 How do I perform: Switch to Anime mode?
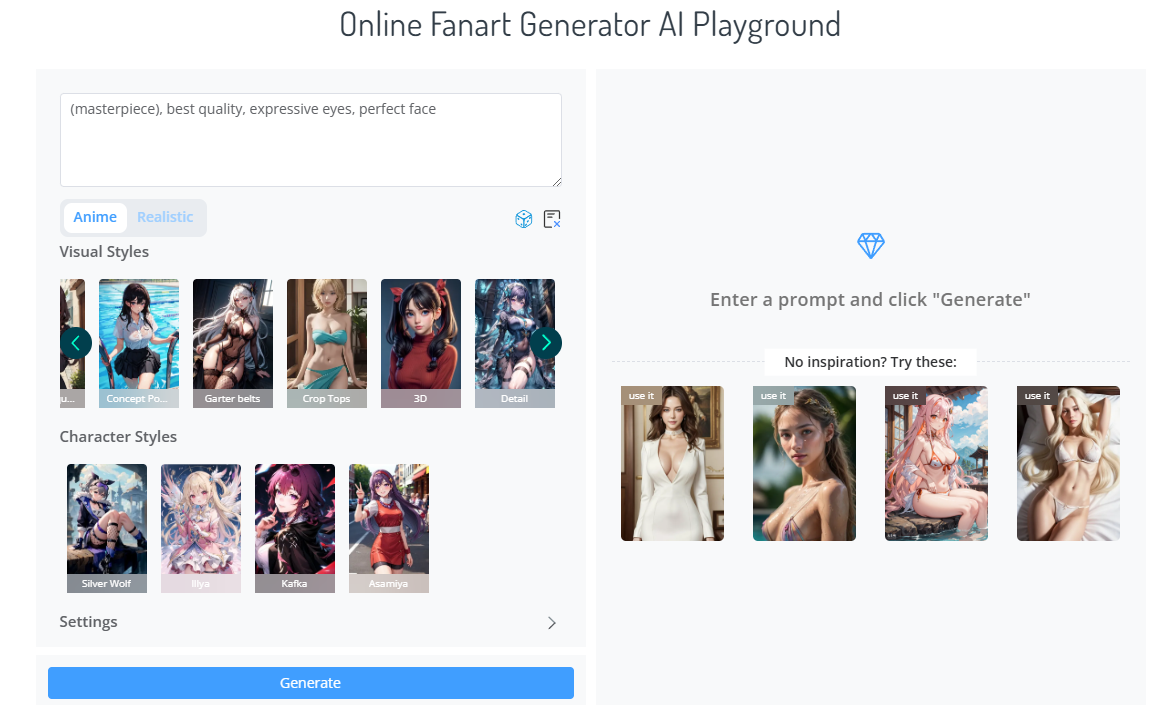point(94,217)
